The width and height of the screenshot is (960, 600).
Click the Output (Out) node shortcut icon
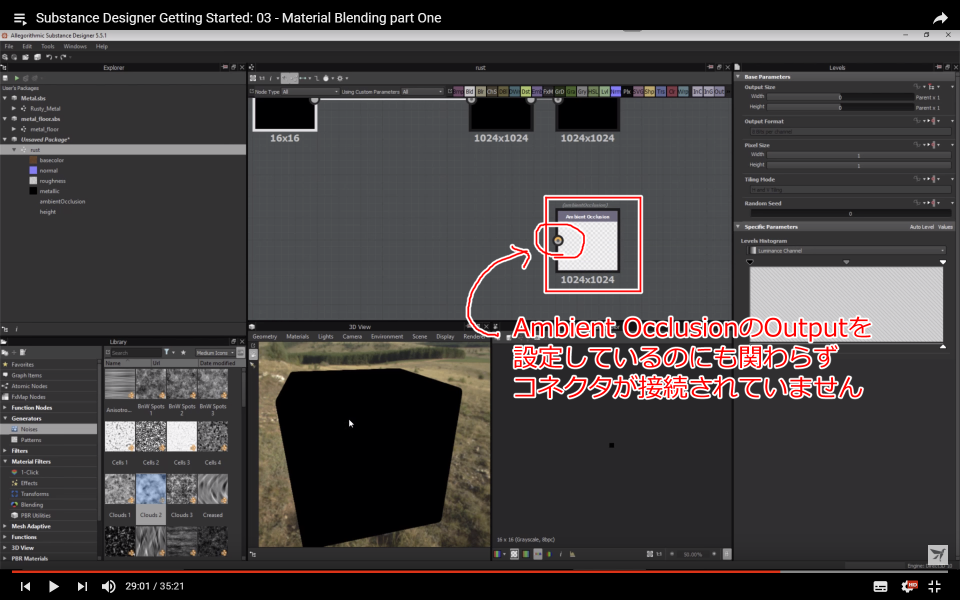pos(719,91)
